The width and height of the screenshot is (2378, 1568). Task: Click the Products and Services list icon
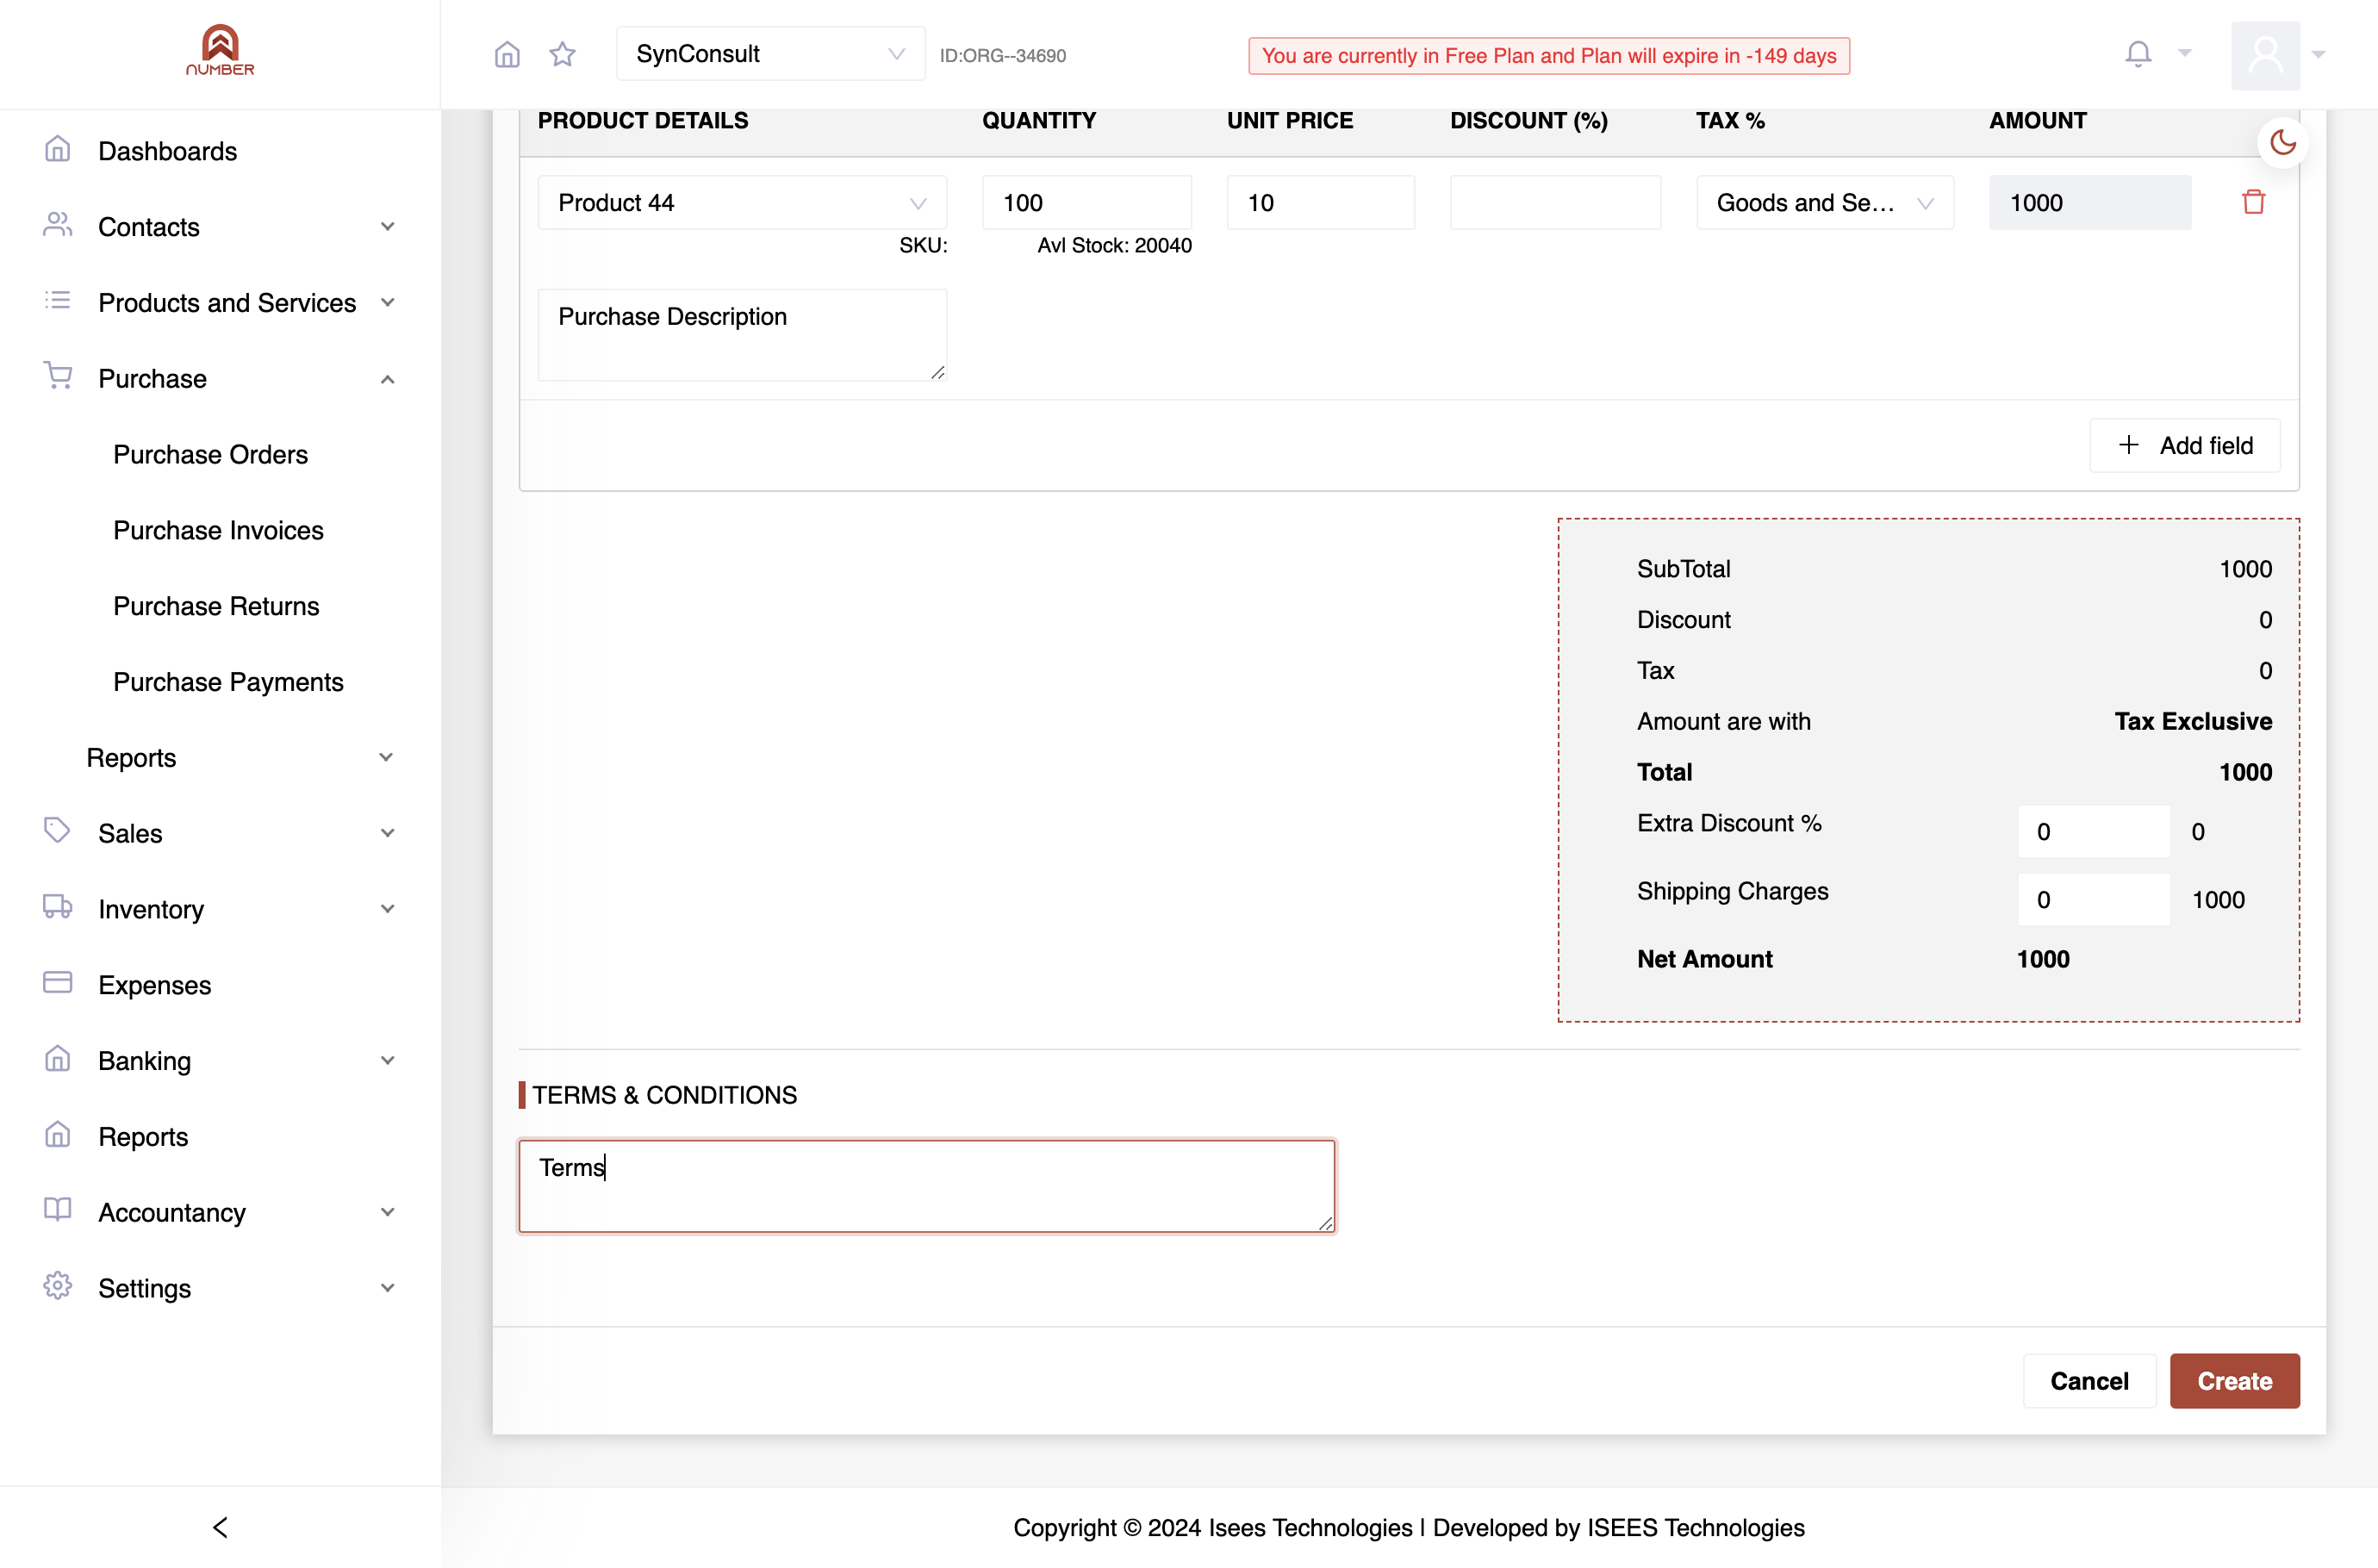pyautogui.click(x=58, y=300)
